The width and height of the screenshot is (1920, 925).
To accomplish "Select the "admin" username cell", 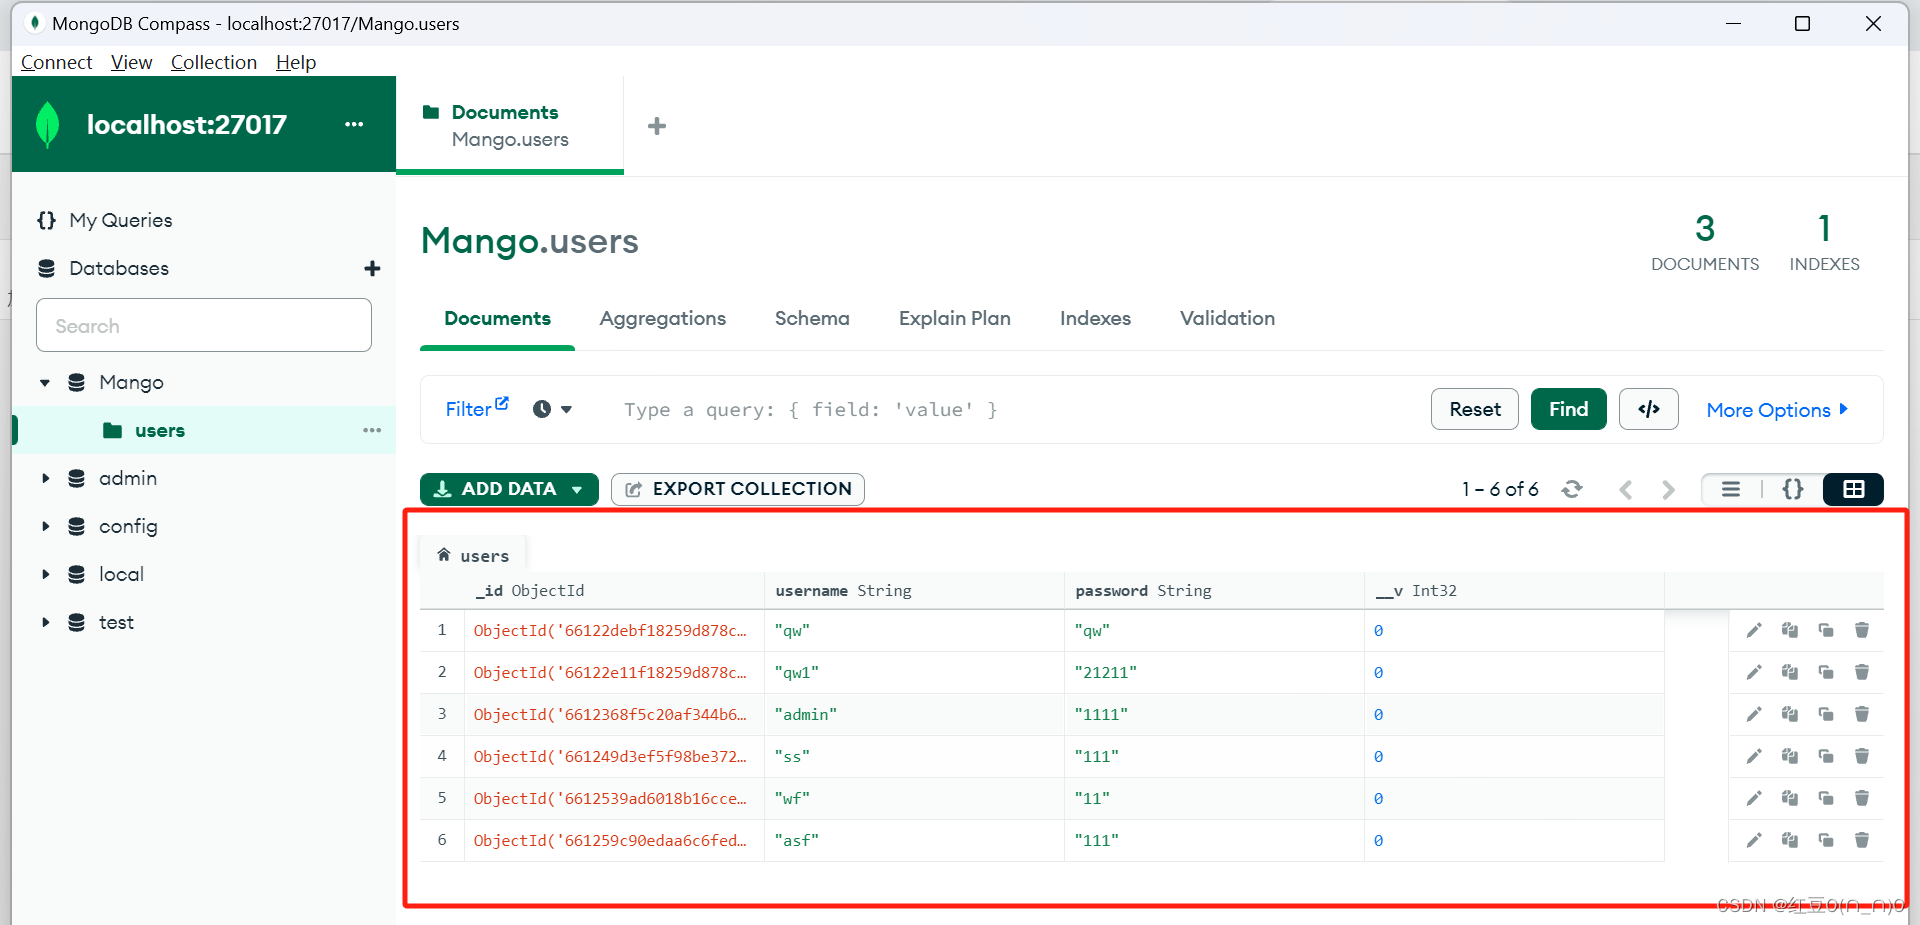I will 914,714.
